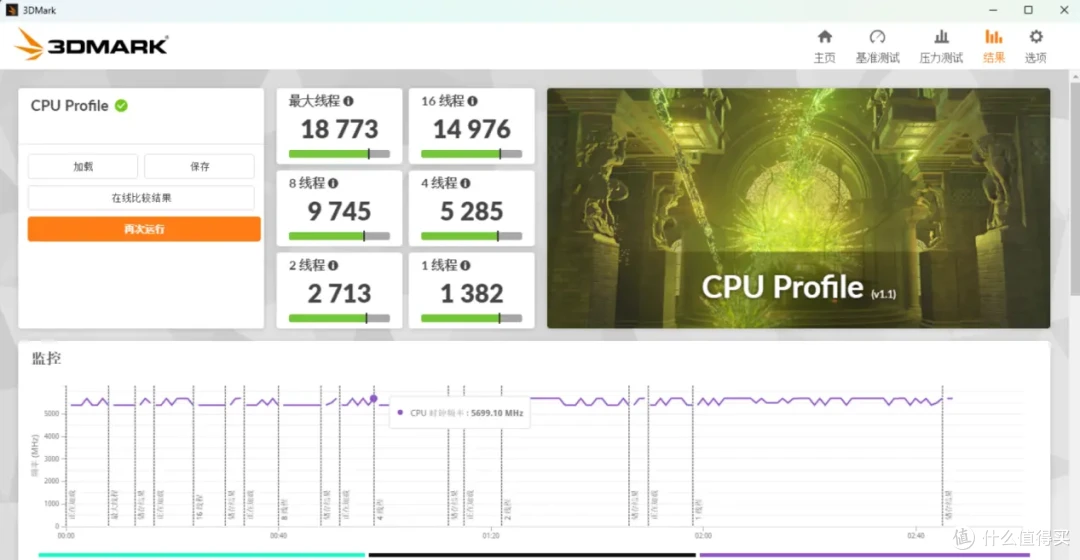1080x560 pixels.
Task: Click the 02:00 time label on graph axis
Action: tap(703, 535)
